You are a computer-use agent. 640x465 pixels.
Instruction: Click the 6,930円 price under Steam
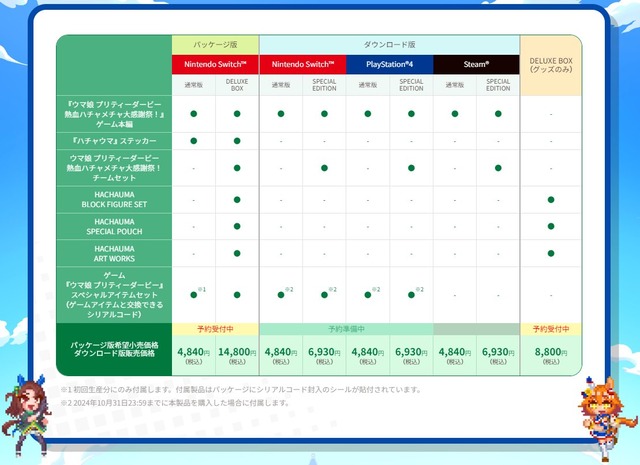pos(498,355)
